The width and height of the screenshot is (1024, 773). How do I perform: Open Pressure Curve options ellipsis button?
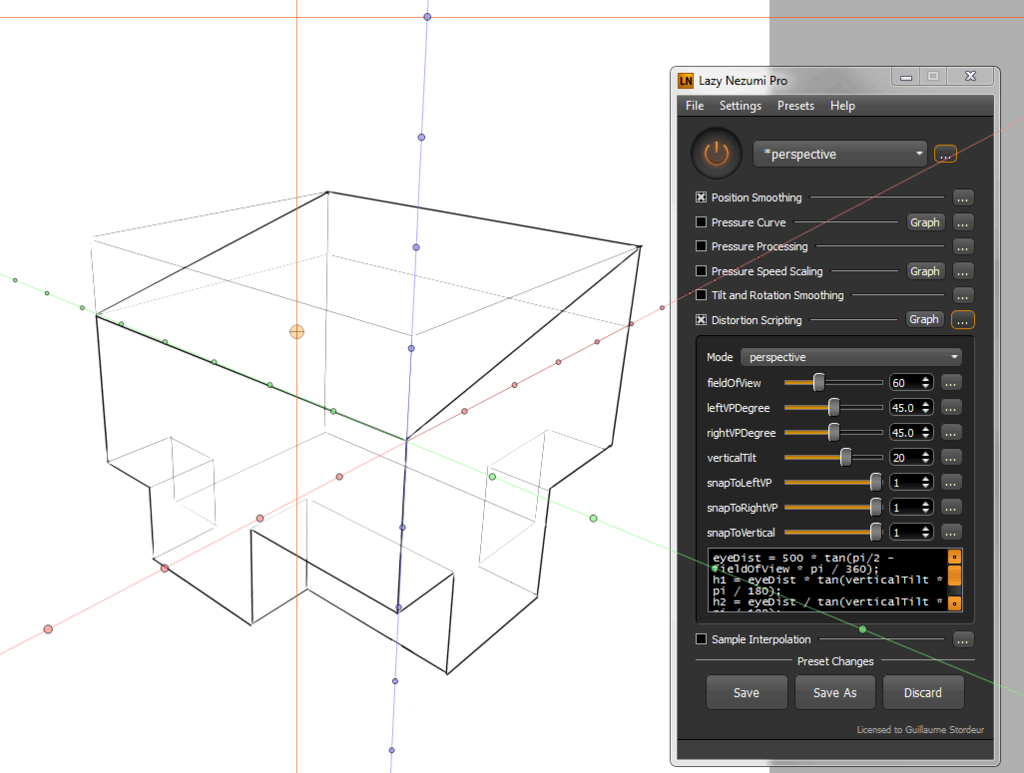click(963, 223)
